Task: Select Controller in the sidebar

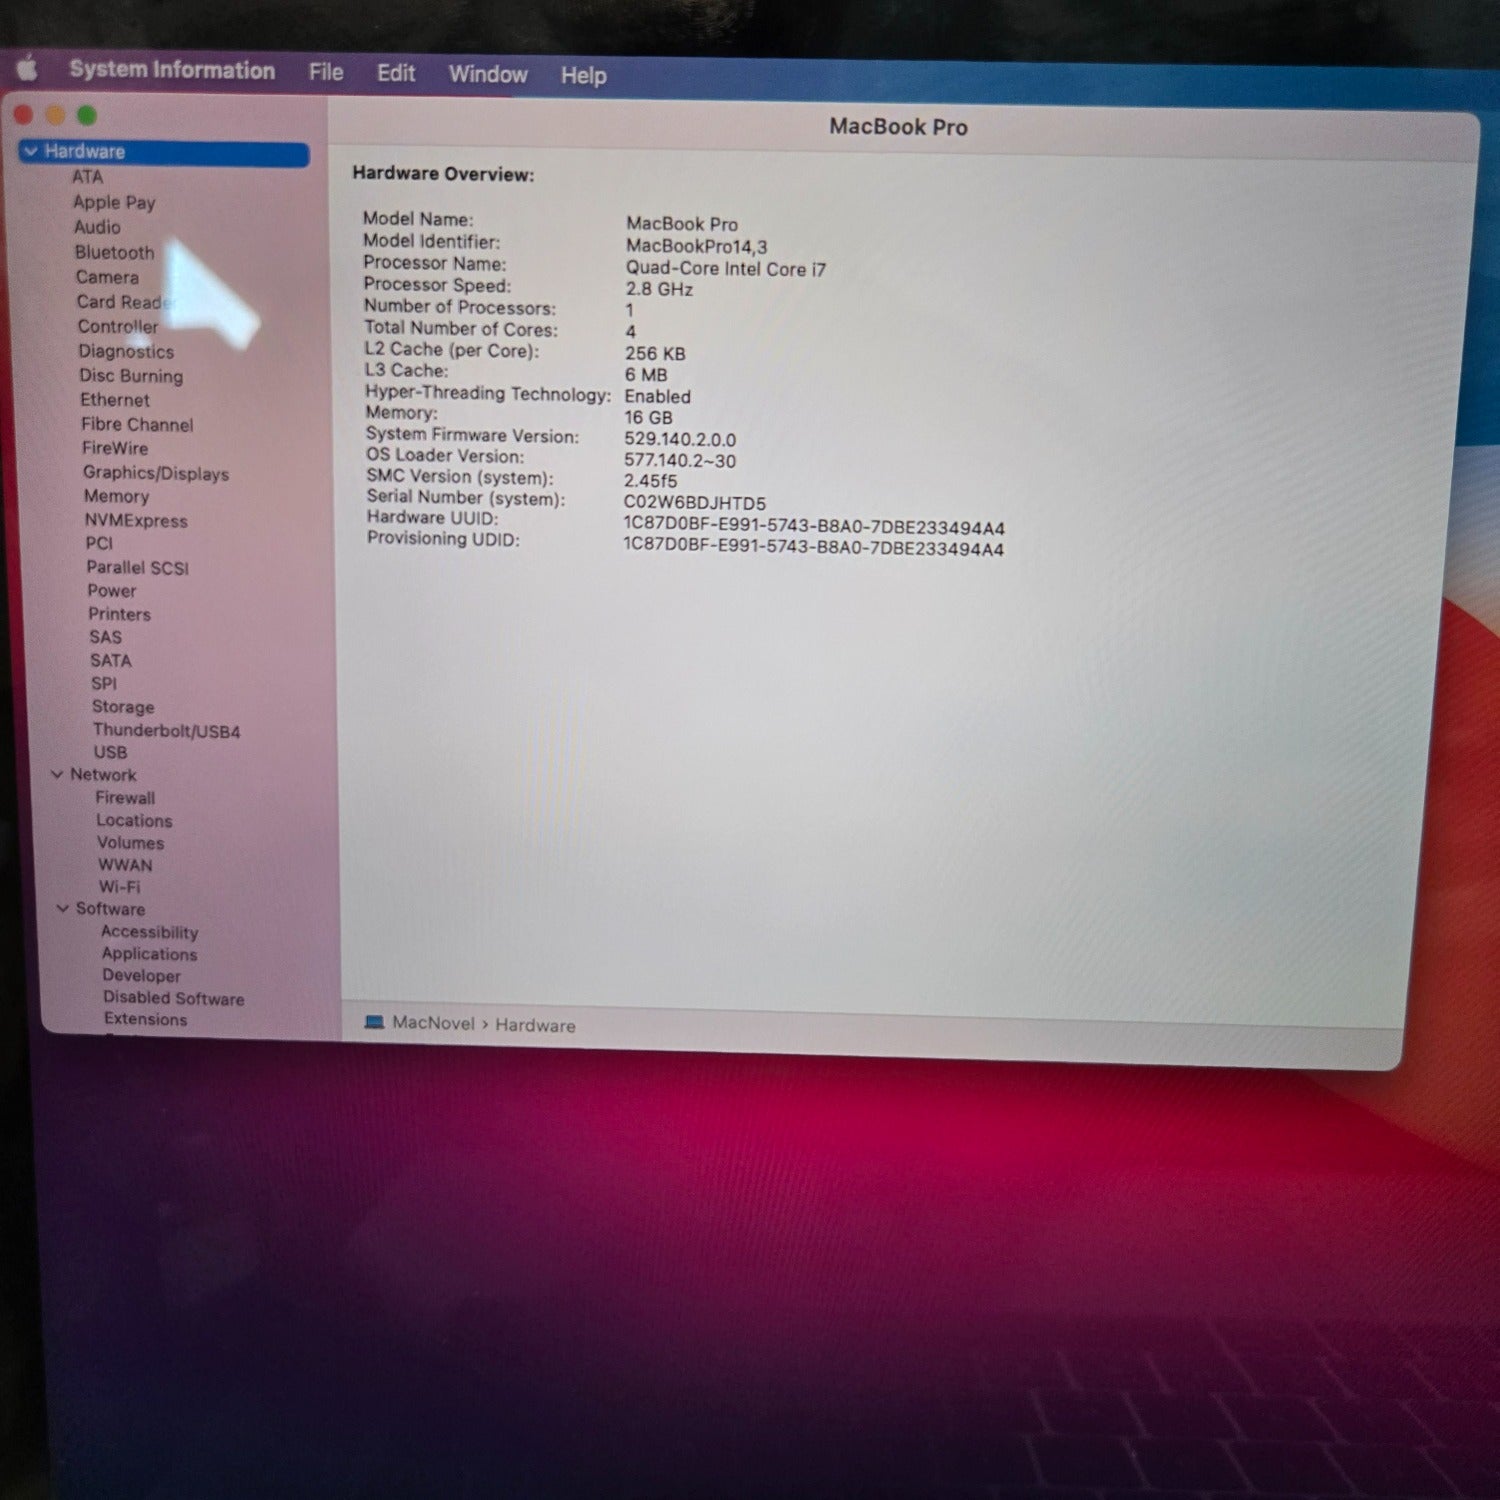Action: tap(118, 326)
